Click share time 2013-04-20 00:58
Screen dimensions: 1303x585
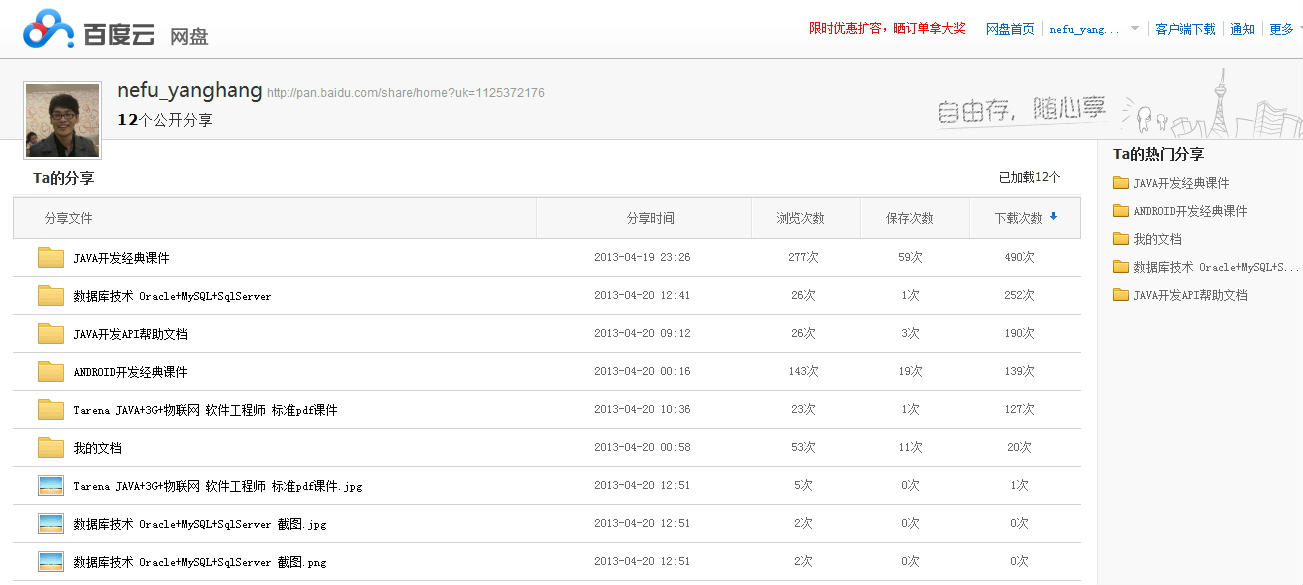point(642,448)
